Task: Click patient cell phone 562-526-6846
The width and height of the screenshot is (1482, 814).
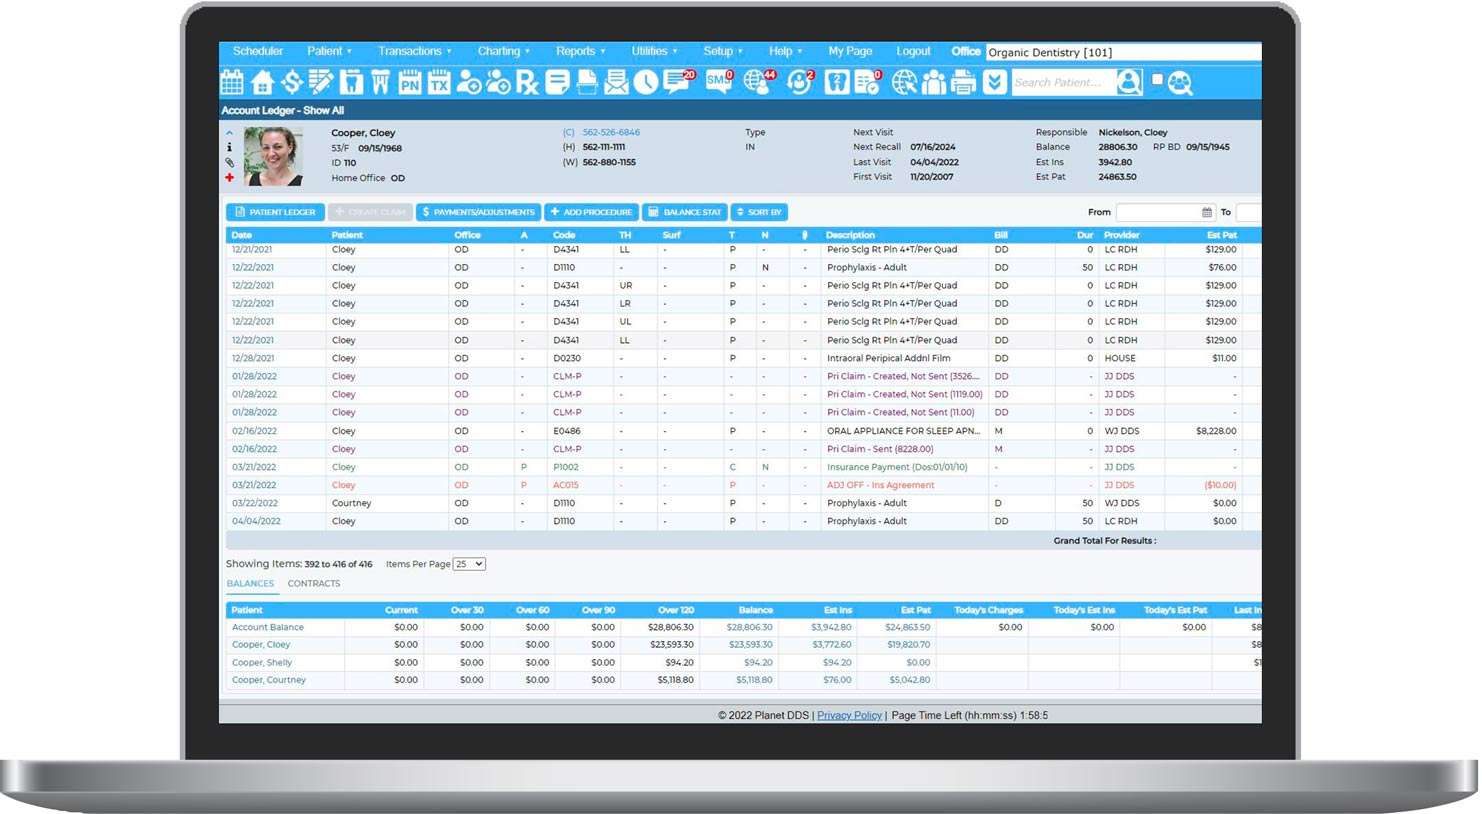Action: tap(611, 132)
